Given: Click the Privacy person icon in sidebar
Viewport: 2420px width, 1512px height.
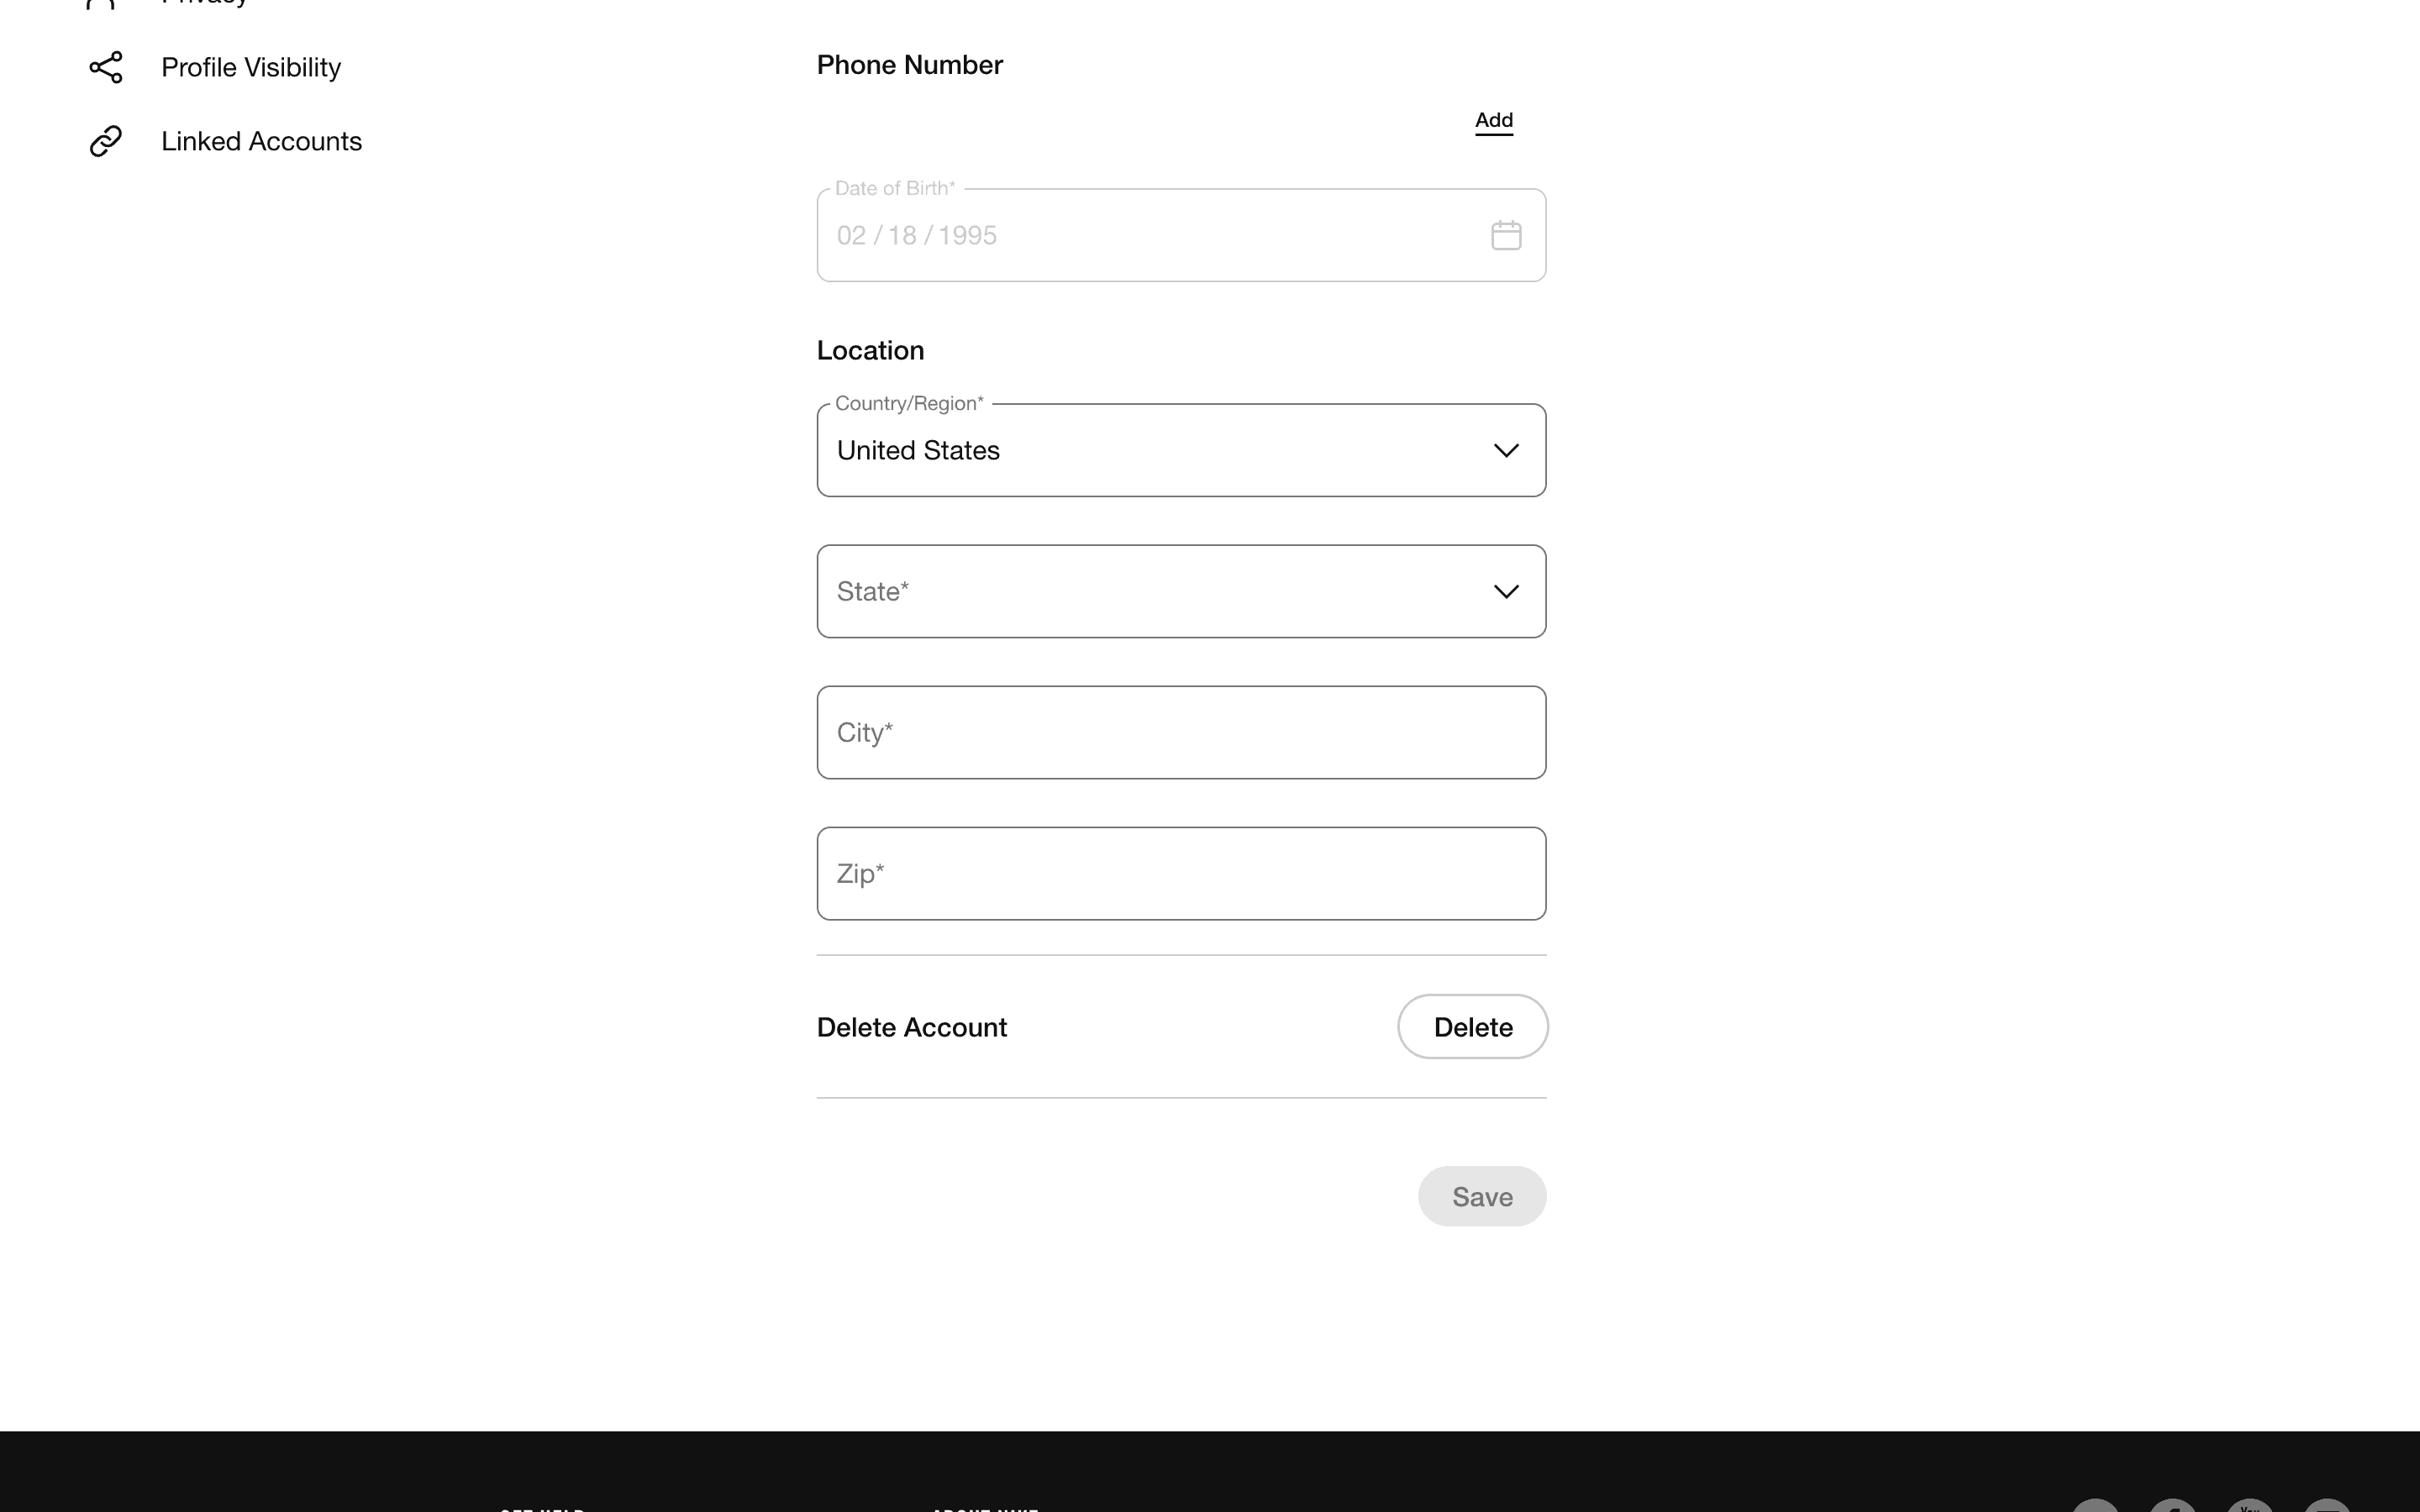Looking at the screenshot, I should [x=102, y=3].
